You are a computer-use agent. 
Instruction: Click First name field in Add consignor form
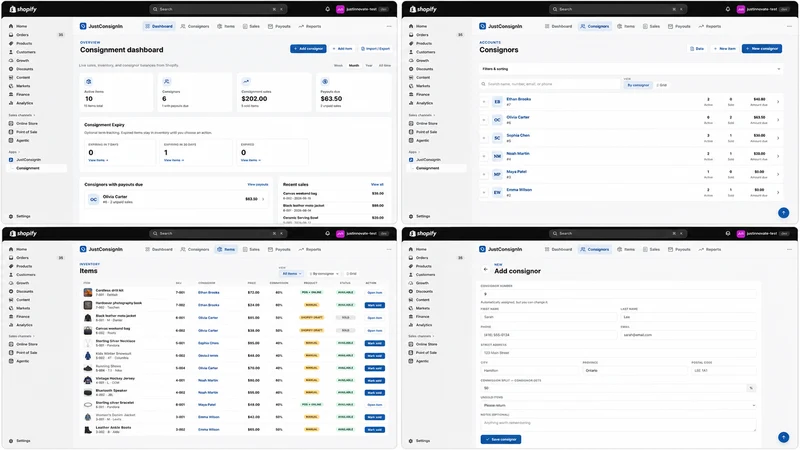point(548,317)
